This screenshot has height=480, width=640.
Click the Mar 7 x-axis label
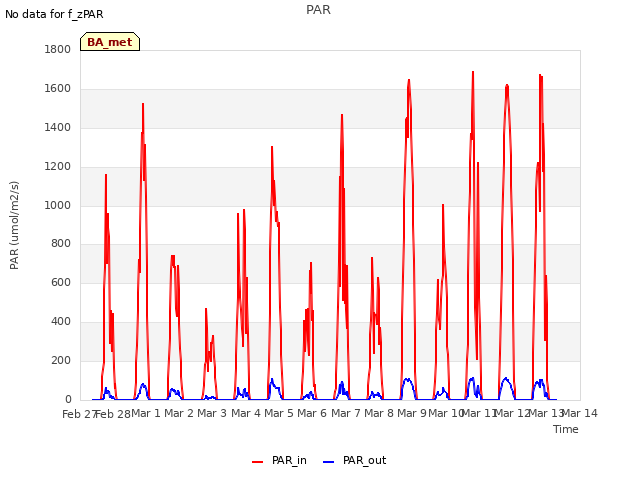pos(346,413)
